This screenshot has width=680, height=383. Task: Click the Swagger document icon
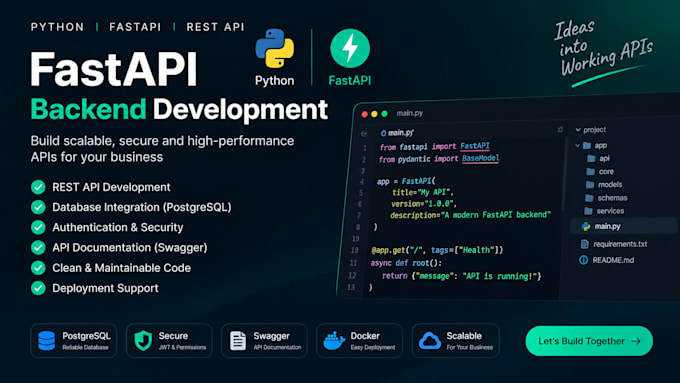tap(238, 340)
